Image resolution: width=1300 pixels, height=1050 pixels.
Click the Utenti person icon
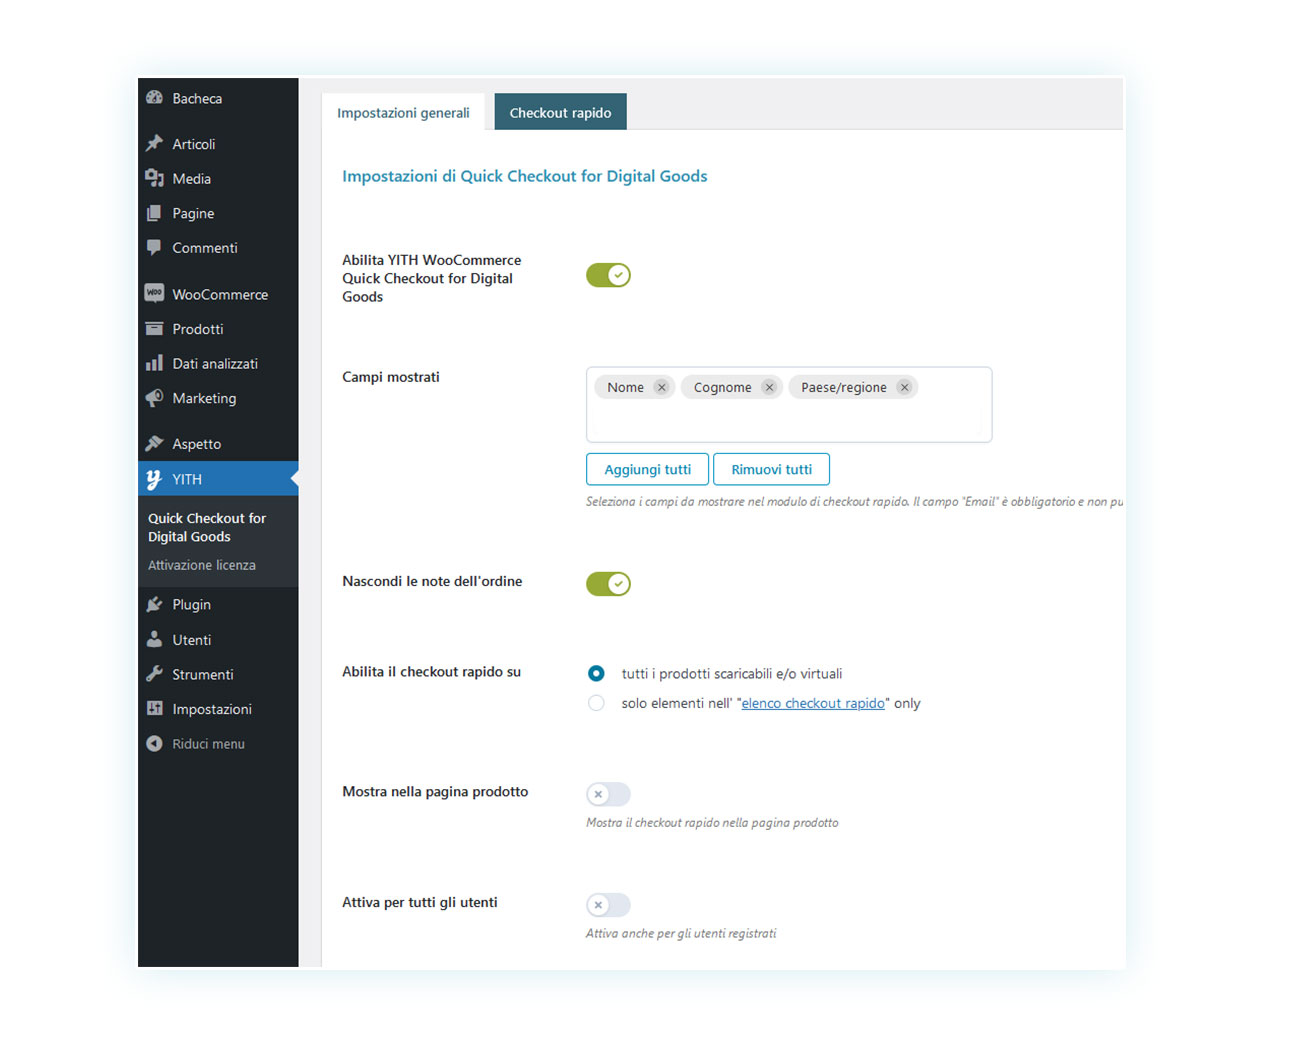154,639
